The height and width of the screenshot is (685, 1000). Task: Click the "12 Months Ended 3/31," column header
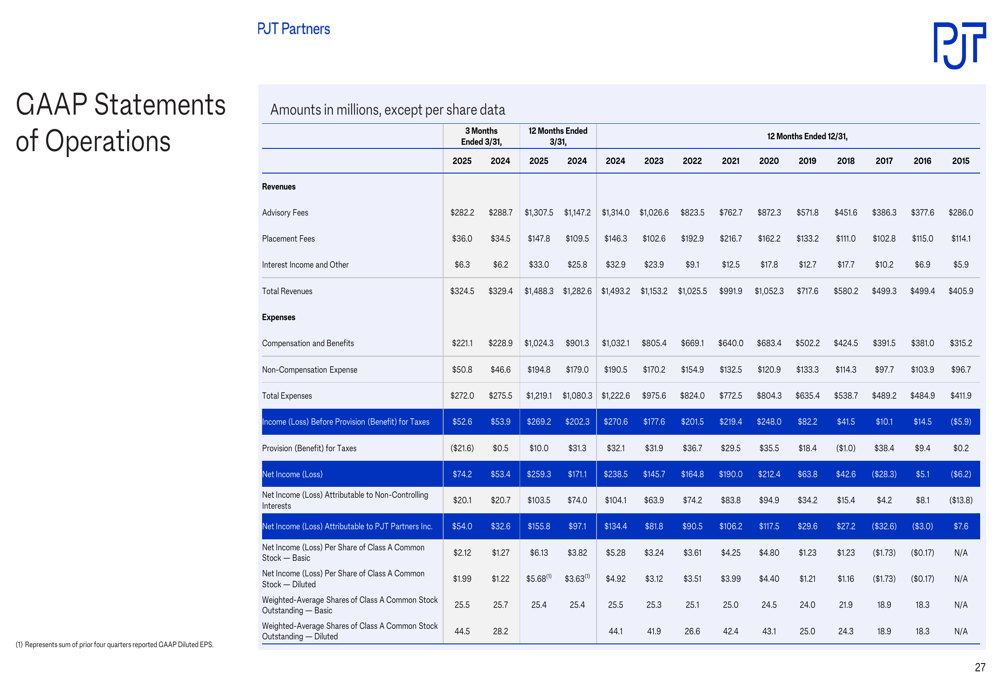pos(558,136)
